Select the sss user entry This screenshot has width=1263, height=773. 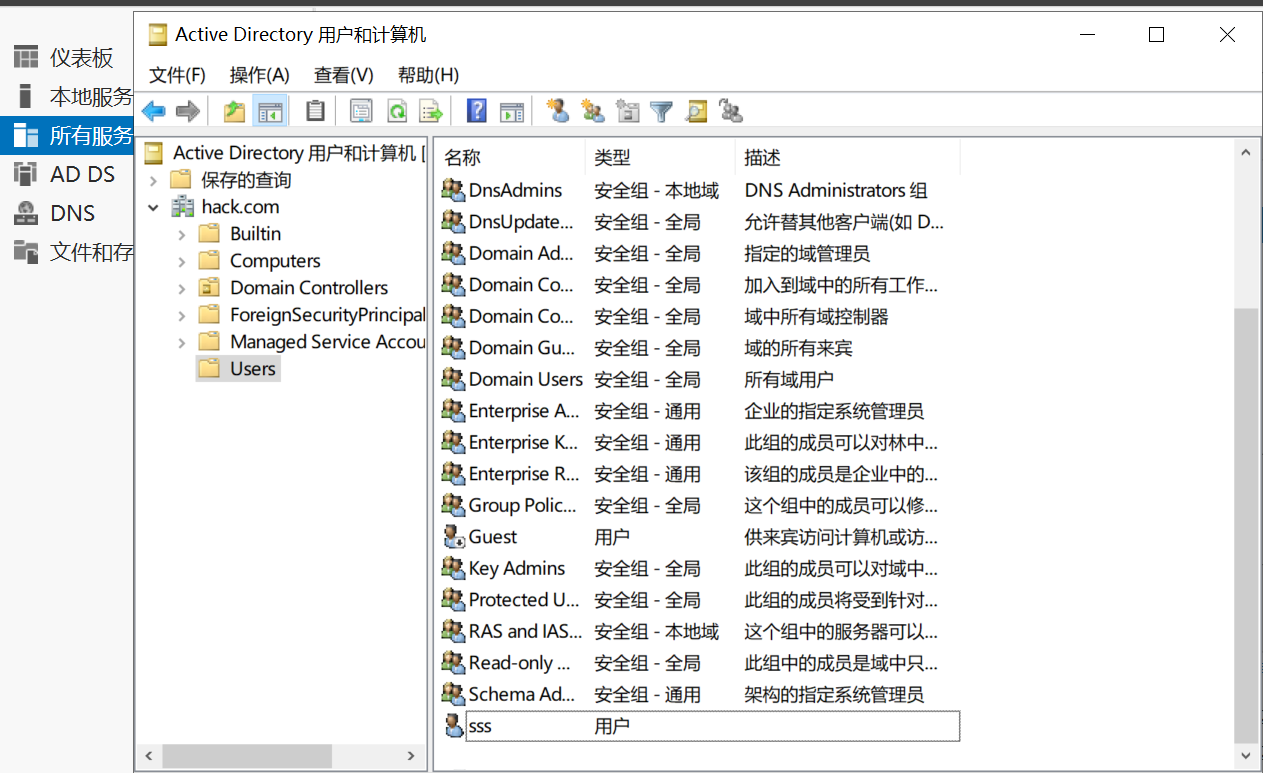pyautogui.click(x=480, y=726)
